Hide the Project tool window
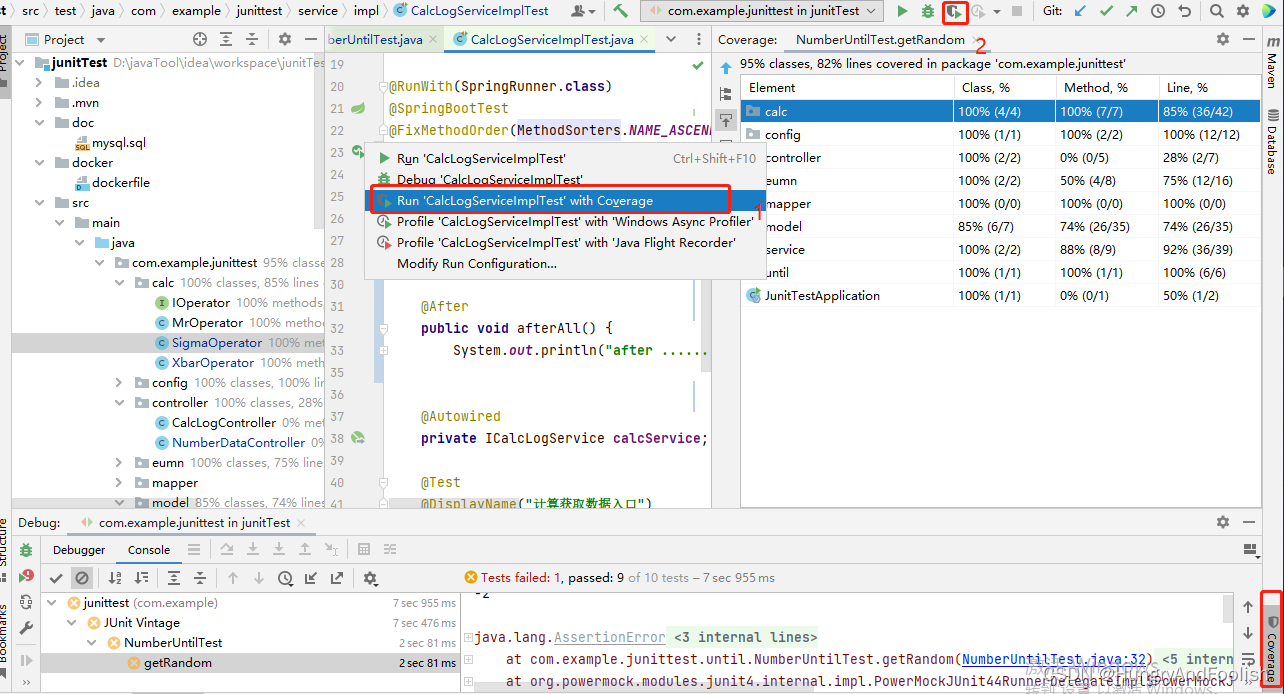Screen dimensions: 1284x694 click(311, 39)
